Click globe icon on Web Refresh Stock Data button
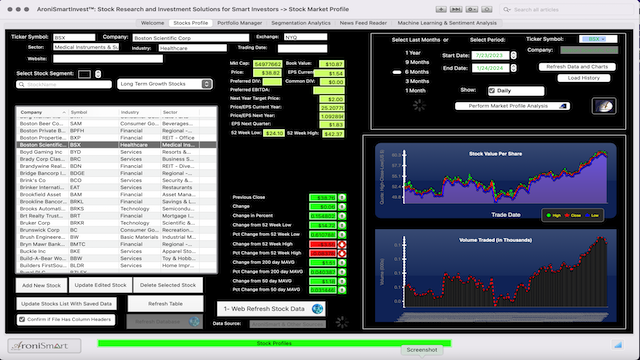The width and height of the screenshot is (640, 360). (317, 309)
